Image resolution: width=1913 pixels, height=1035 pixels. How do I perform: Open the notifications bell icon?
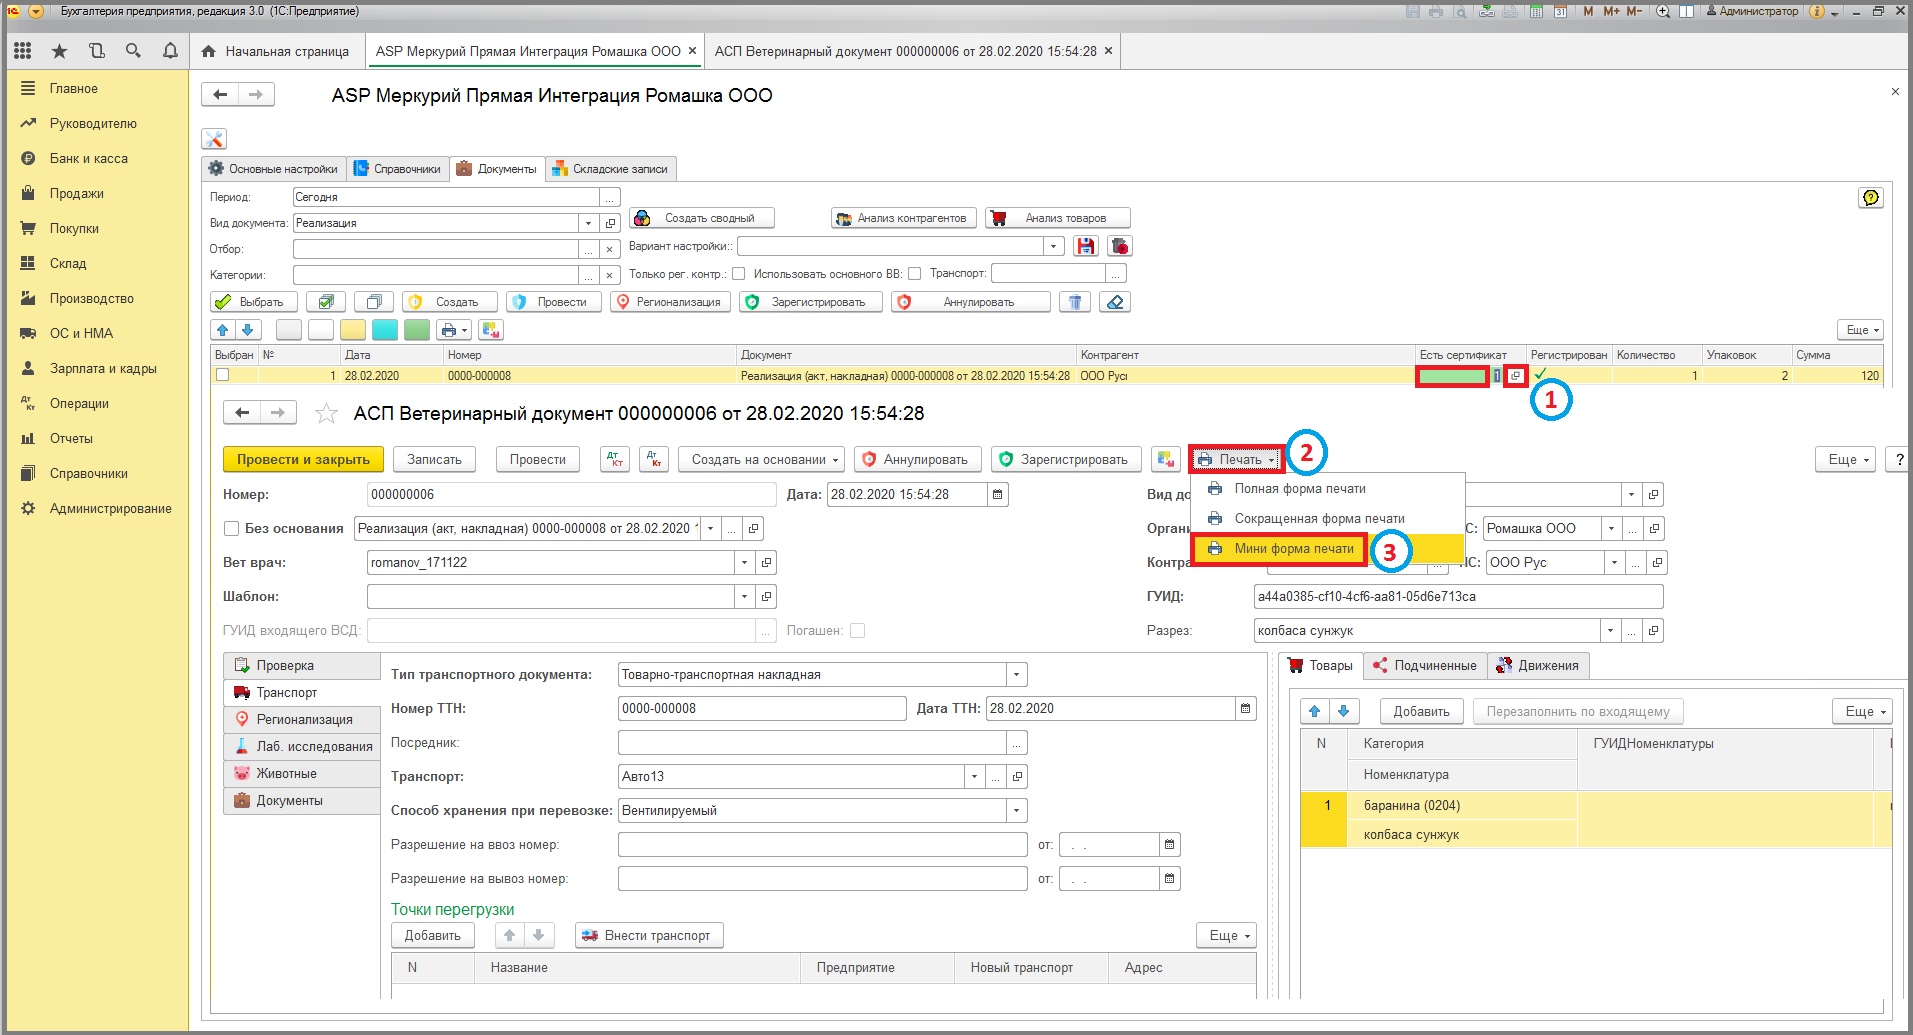click(x=170, y=51)
